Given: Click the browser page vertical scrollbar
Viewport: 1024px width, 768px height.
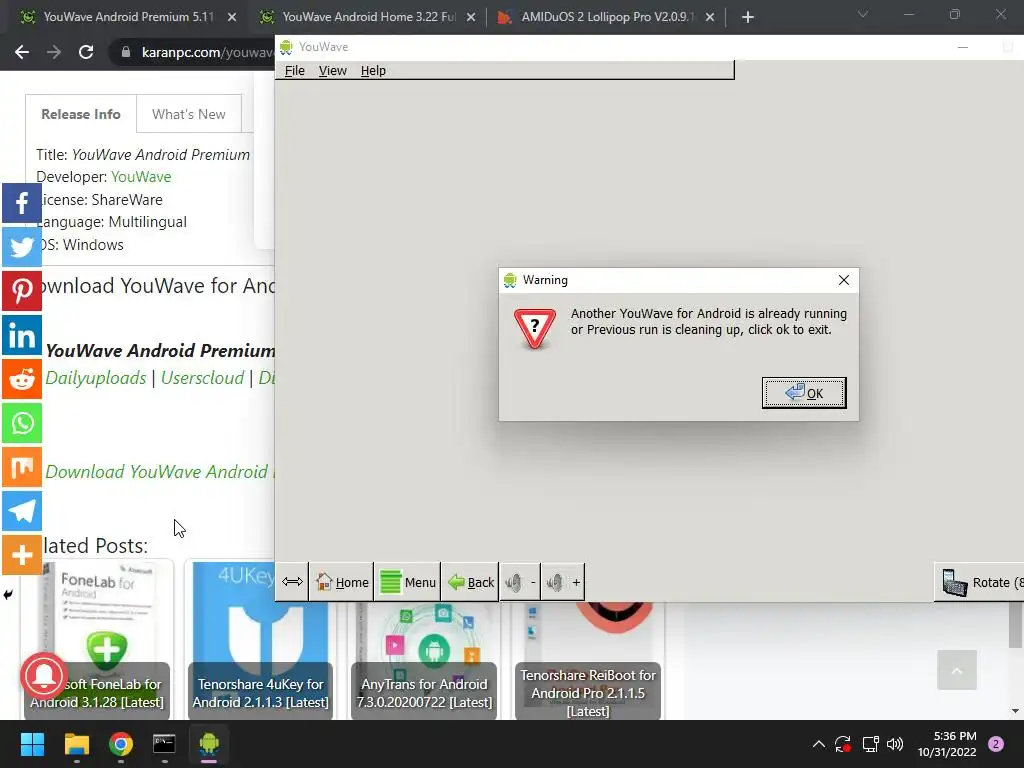Looking at the screenshot, I should tap(1015, 625).
